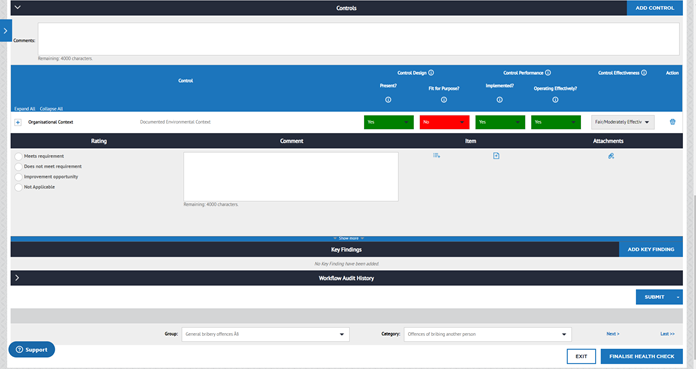
Task: Click the ADD KEY FINDING button
Action: 651,249
